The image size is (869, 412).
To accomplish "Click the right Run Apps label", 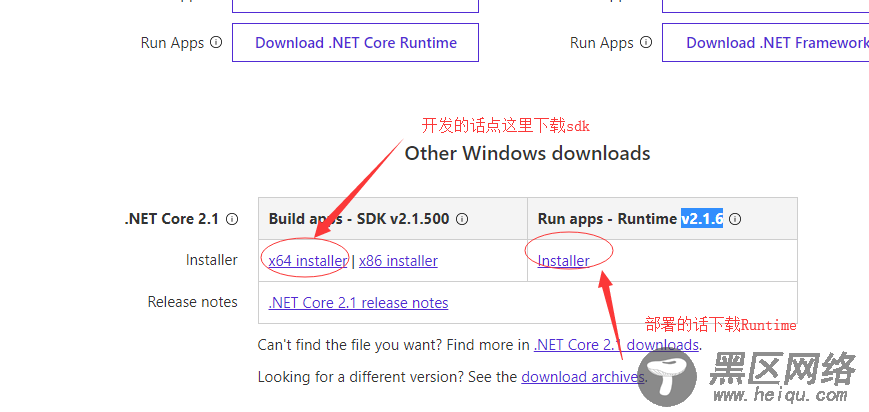I will pyautogui.click(x=602, y=43).
